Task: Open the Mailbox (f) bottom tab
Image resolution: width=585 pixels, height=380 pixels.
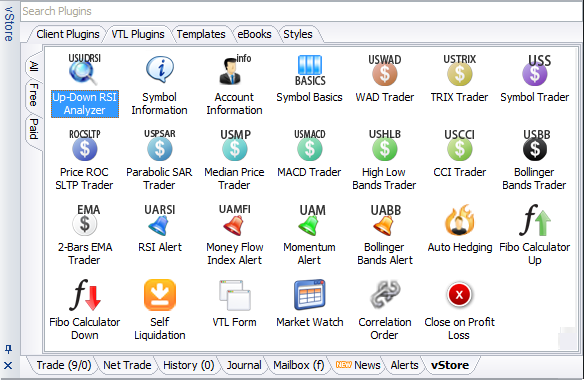Action: point(299,365)
